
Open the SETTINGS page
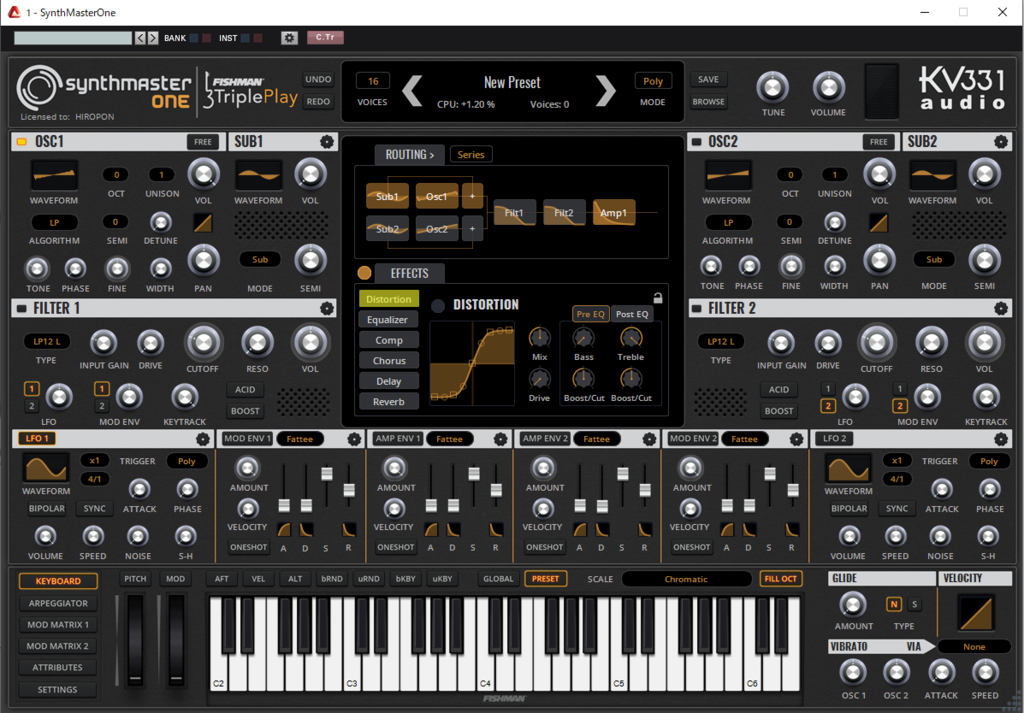tap(57, 689)
